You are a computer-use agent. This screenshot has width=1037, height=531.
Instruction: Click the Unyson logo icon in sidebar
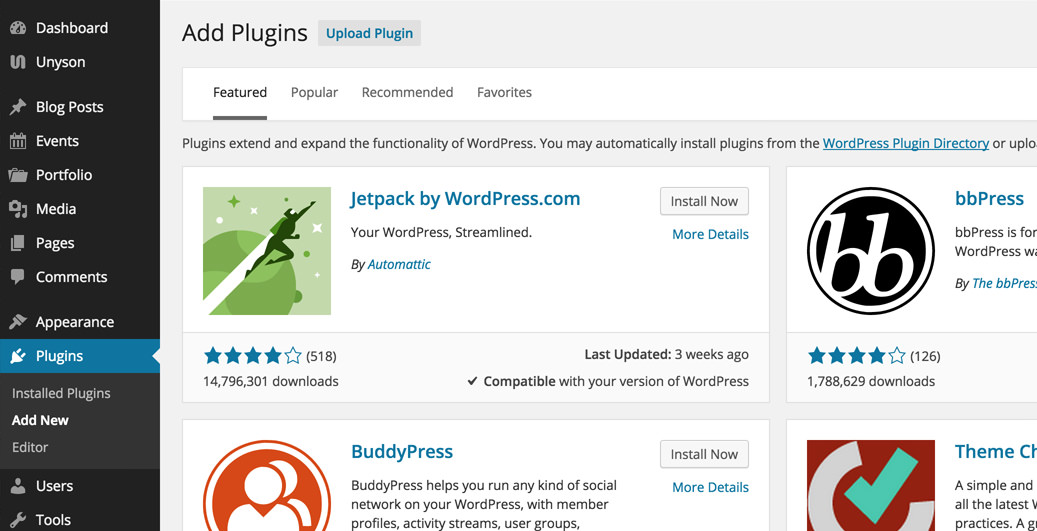pyautogui.click(x=18, y=62)
